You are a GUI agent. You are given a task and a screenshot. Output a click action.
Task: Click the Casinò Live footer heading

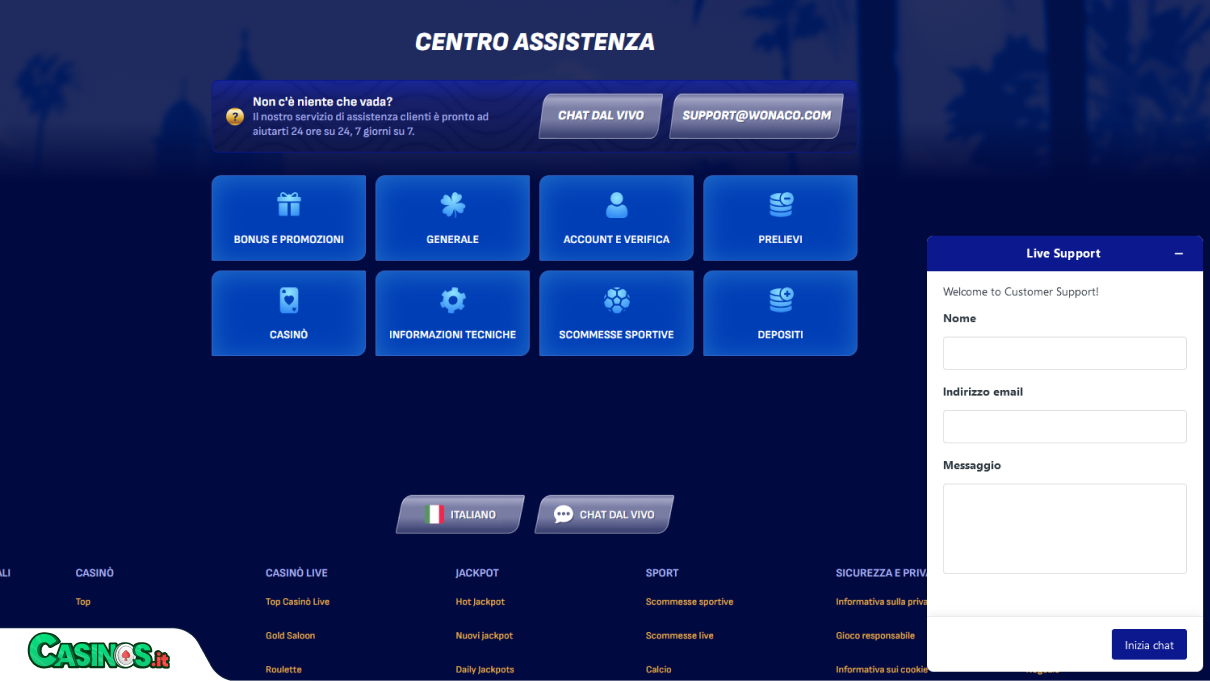pos(297,573)
